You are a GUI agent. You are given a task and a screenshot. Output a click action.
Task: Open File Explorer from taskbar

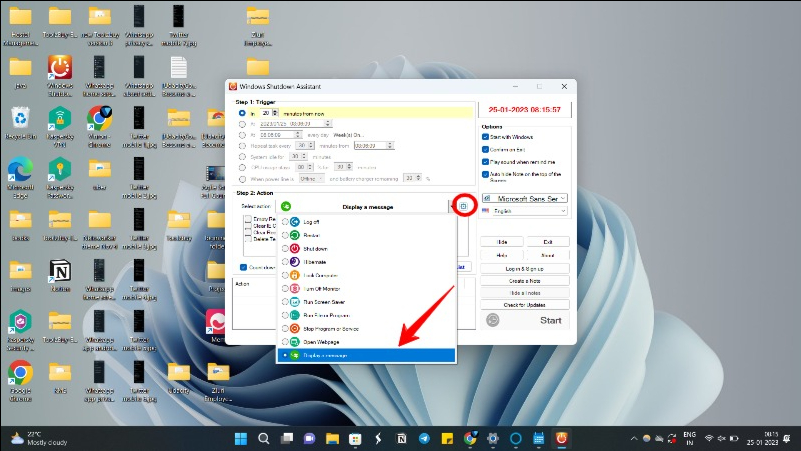pos(333,438)
